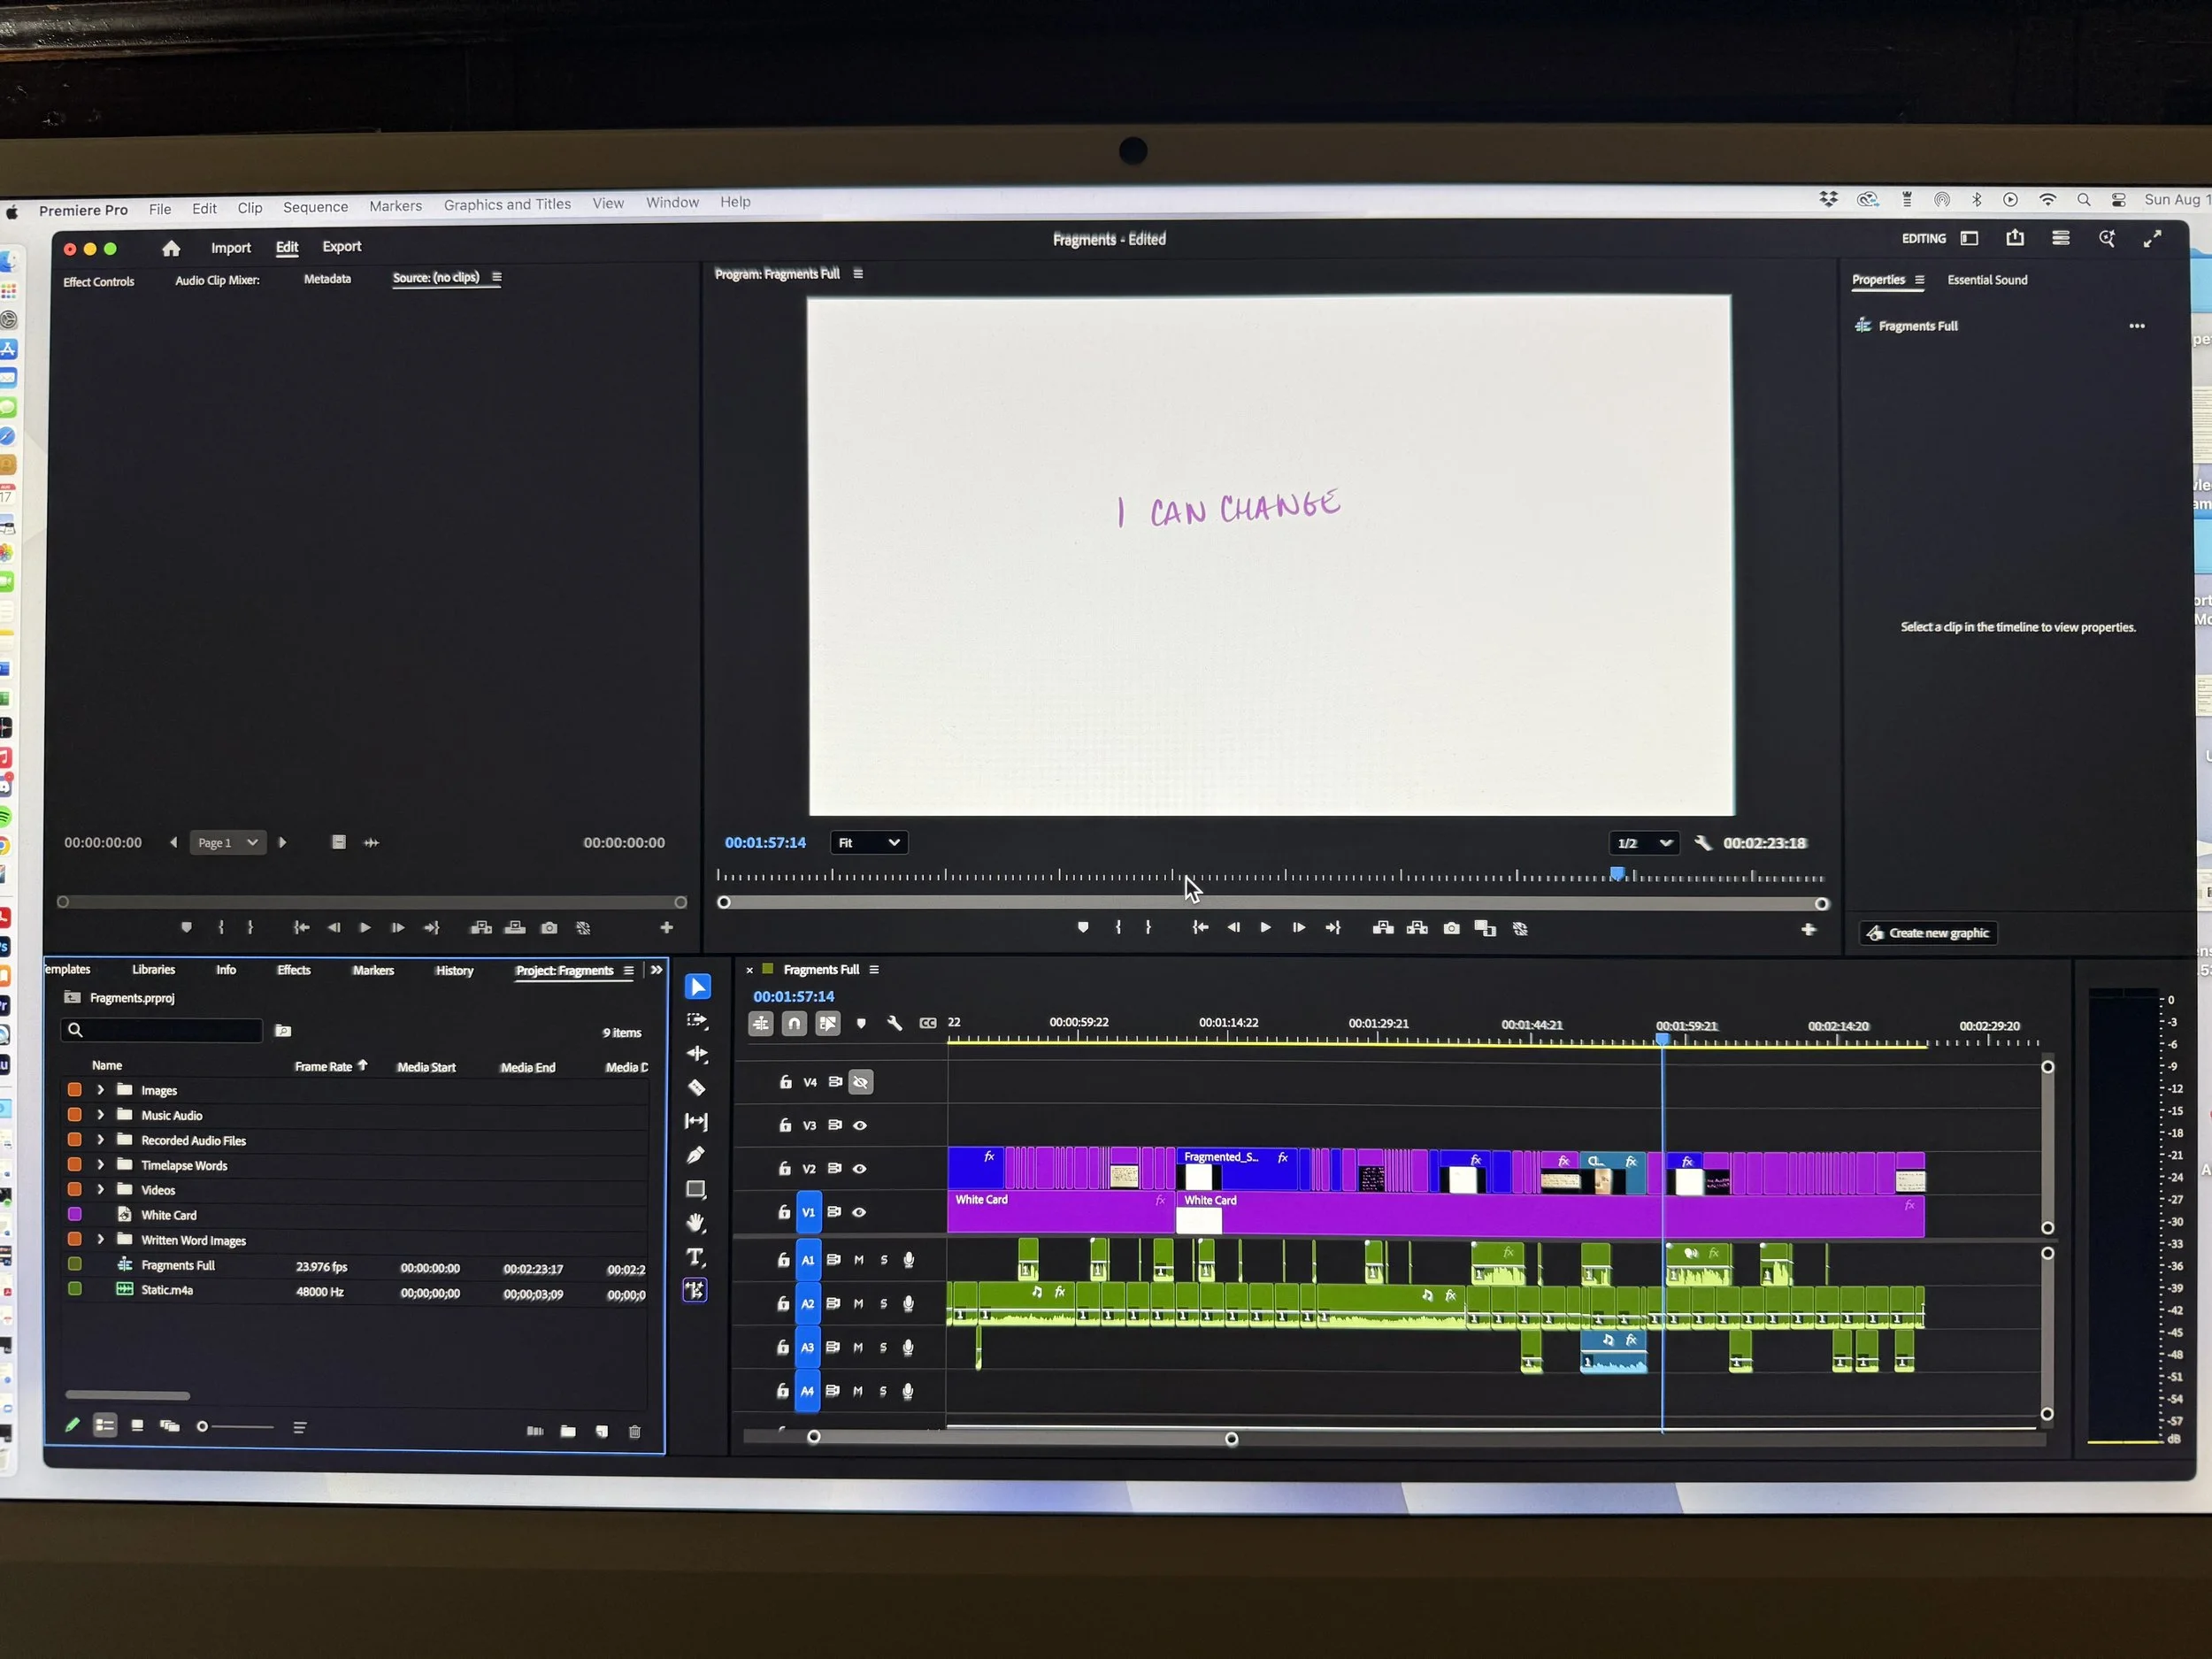Open the Sequence menu
The image size is (2212, 1659).
click(x=315, y=207)
